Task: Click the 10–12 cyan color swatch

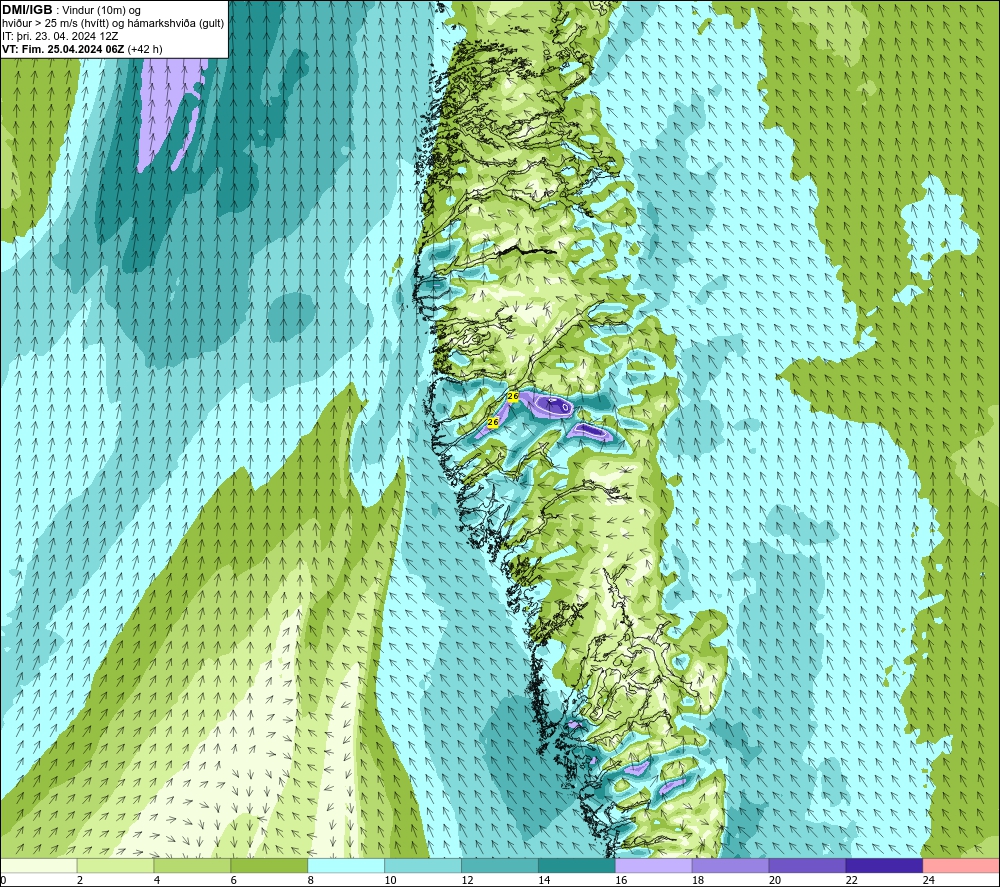Action: (x=423, y=865)
